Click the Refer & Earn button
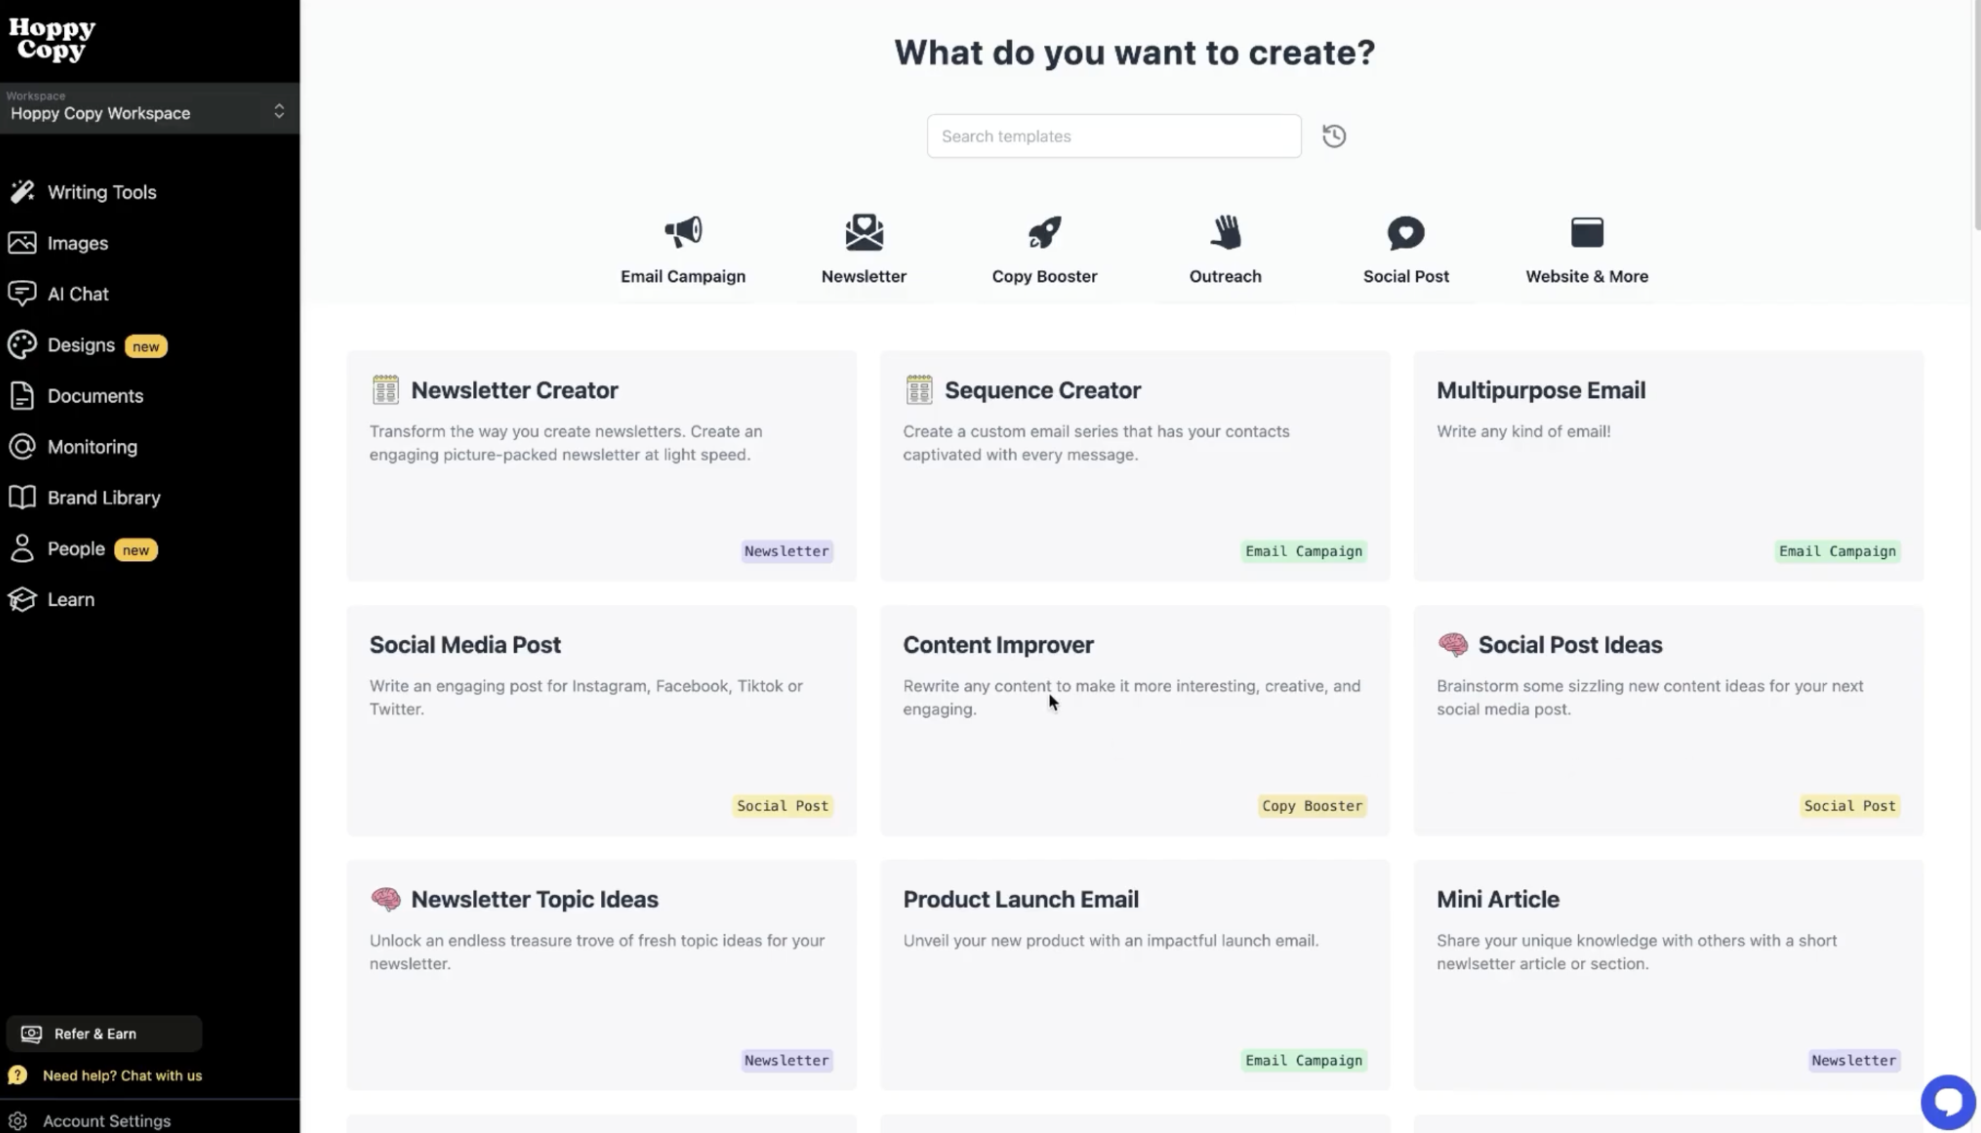 (103, 1034)
